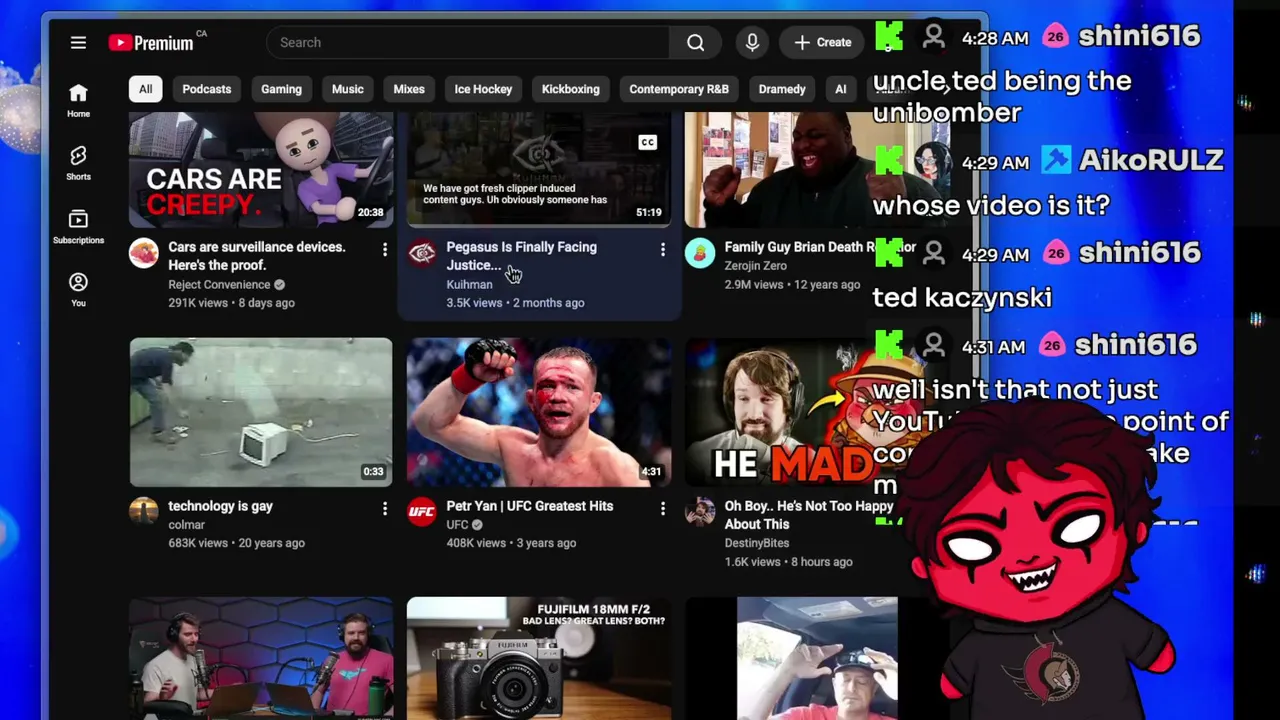
Task: Click the magnifier search button
Action: pyautogui.click(x=695, y=42)
